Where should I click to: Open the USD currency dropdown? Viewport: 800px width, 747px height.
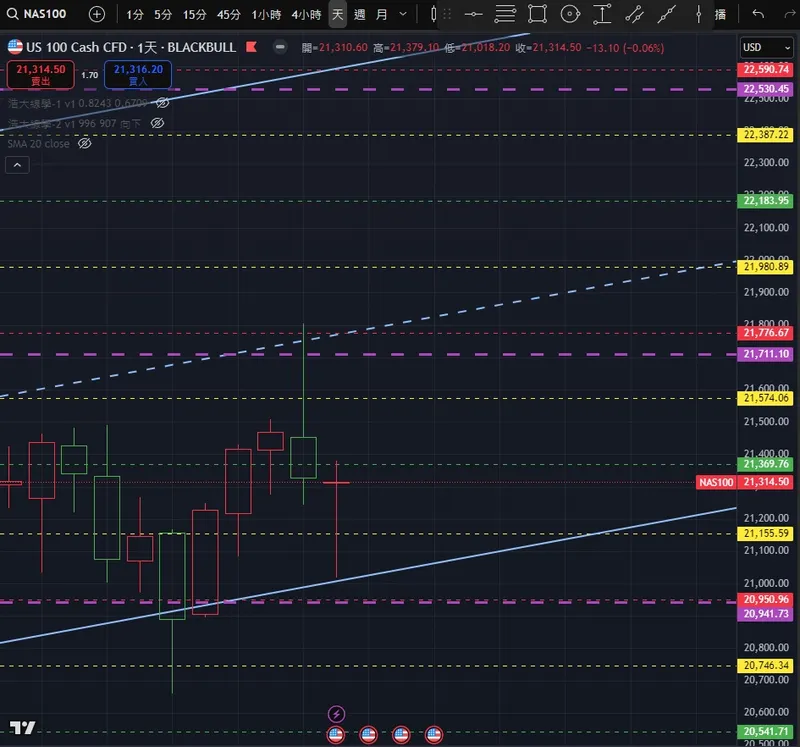pos(766,47)
